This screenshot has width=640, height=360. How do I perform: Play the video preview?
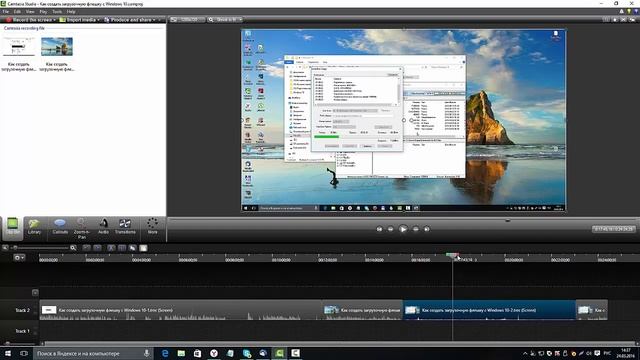403,229
